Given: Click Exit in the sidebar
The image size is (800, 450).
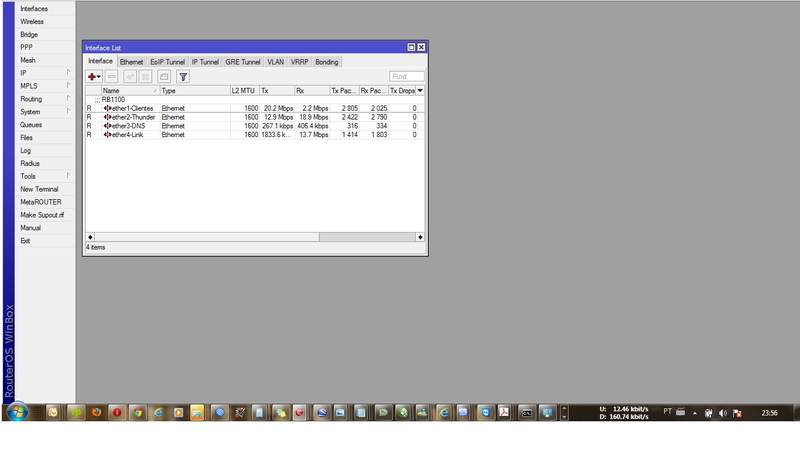Looking at the screenshot, I should (x=45, y=240).
